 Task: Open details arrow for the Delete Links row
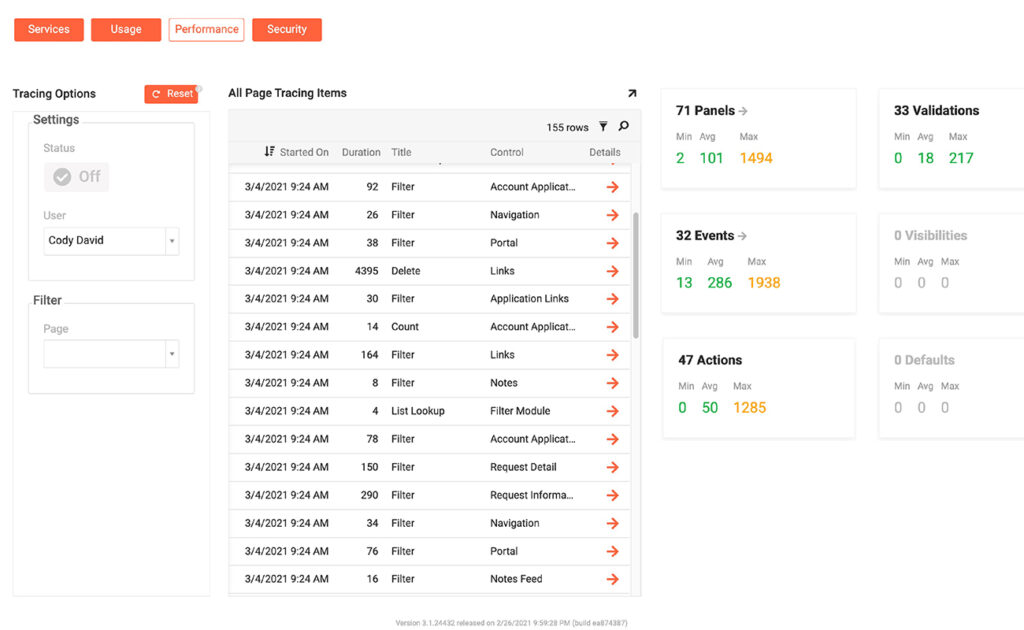(612, 271)
